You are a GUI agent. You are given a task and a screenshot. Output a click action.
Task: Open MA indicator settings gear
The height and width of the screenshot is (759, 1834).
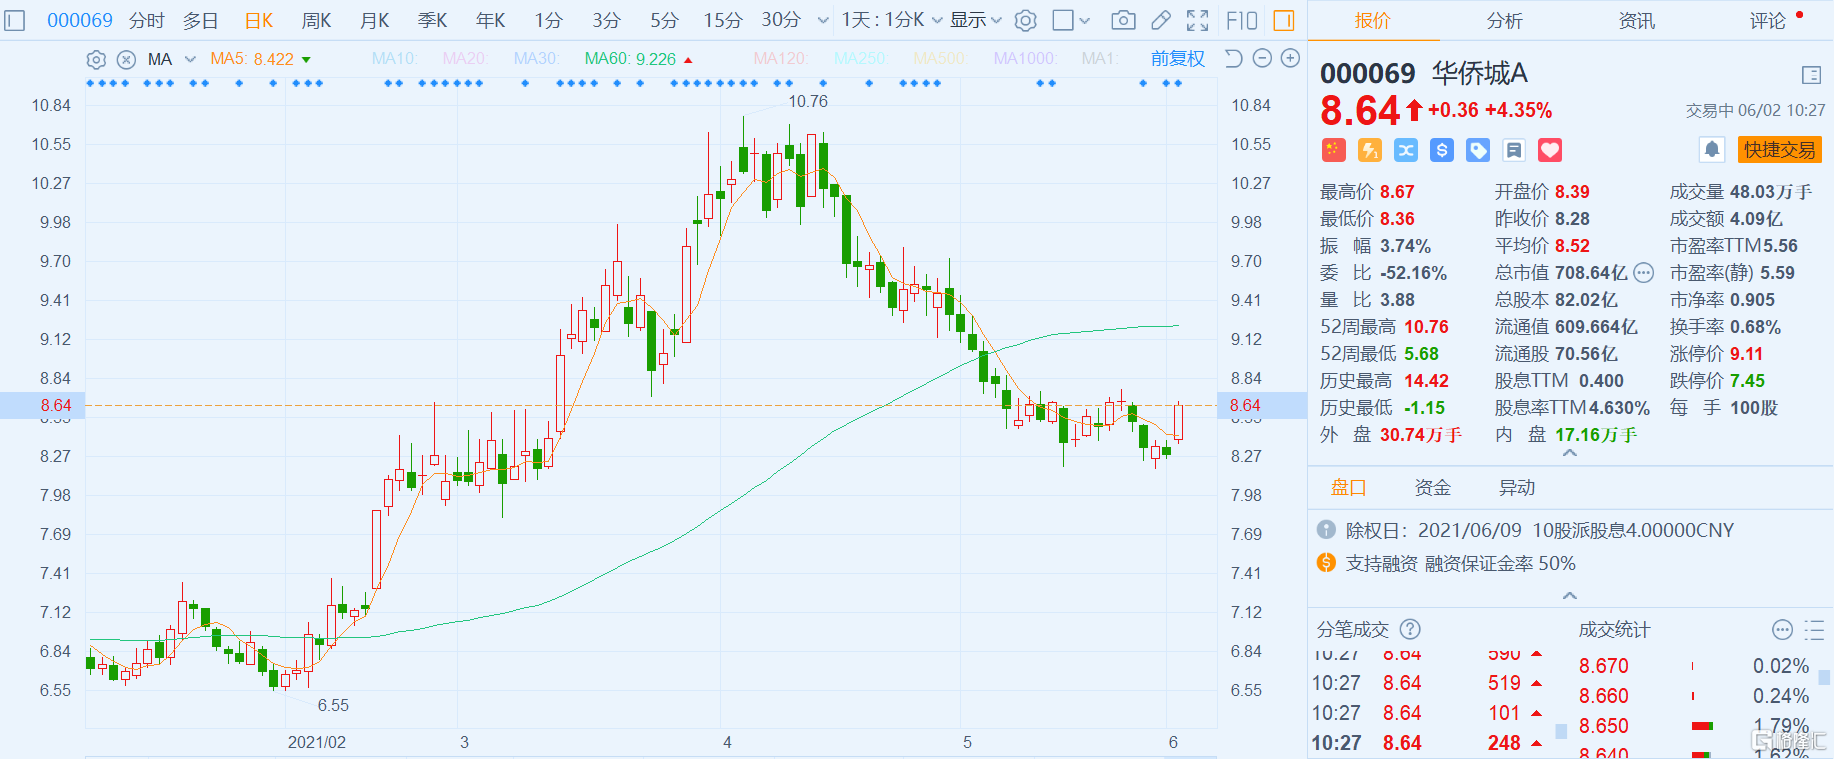(x=95, y=59)
